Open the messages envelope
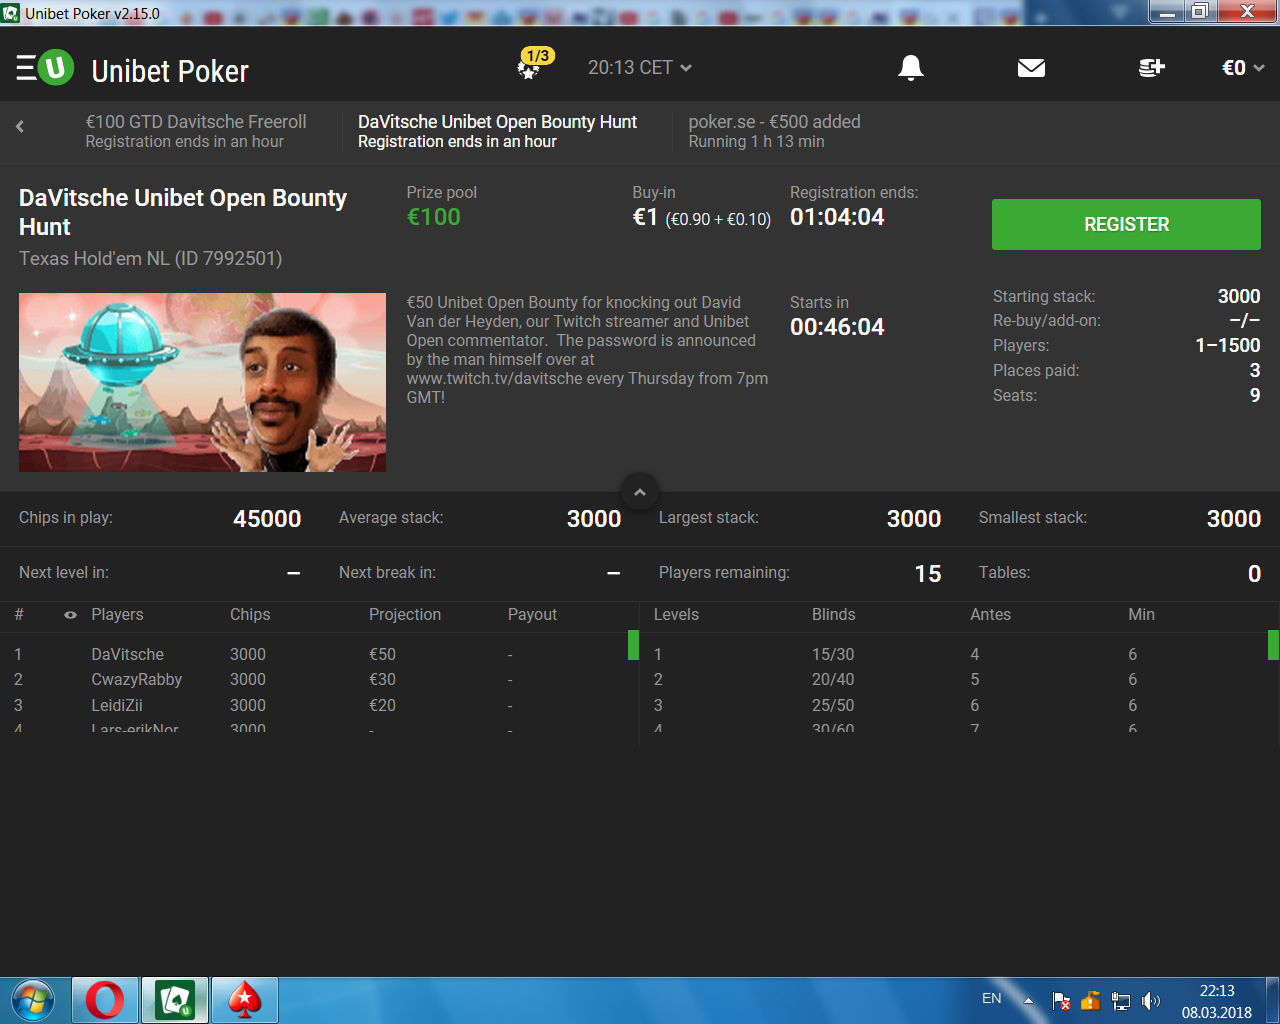The height and width of the screenshot is (1024, 1280). (1031, 67)
